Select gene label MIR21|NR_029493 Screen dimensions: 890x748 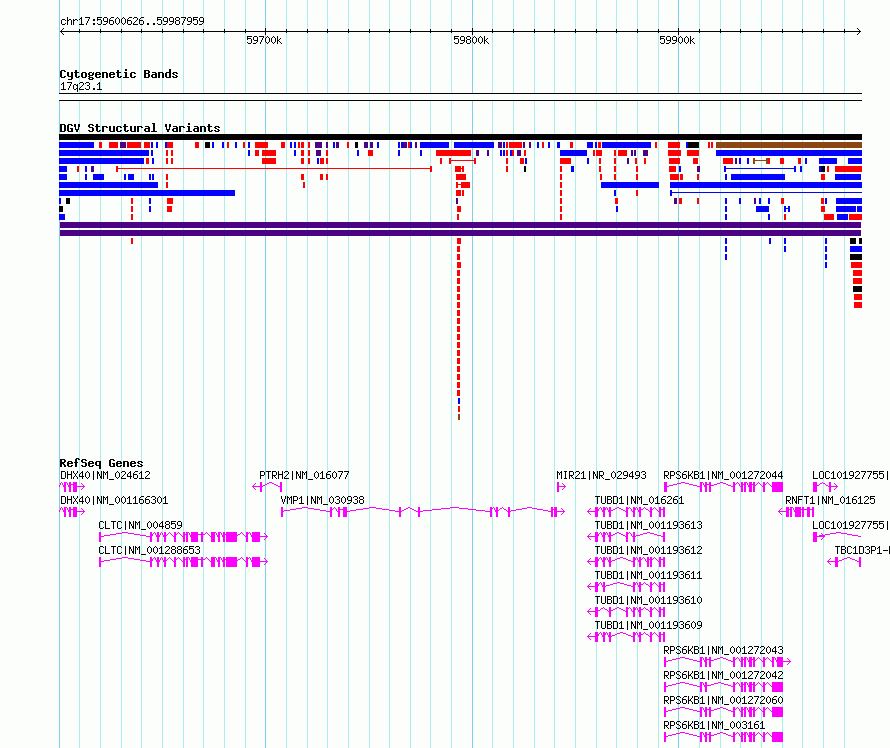pos(601,475)
